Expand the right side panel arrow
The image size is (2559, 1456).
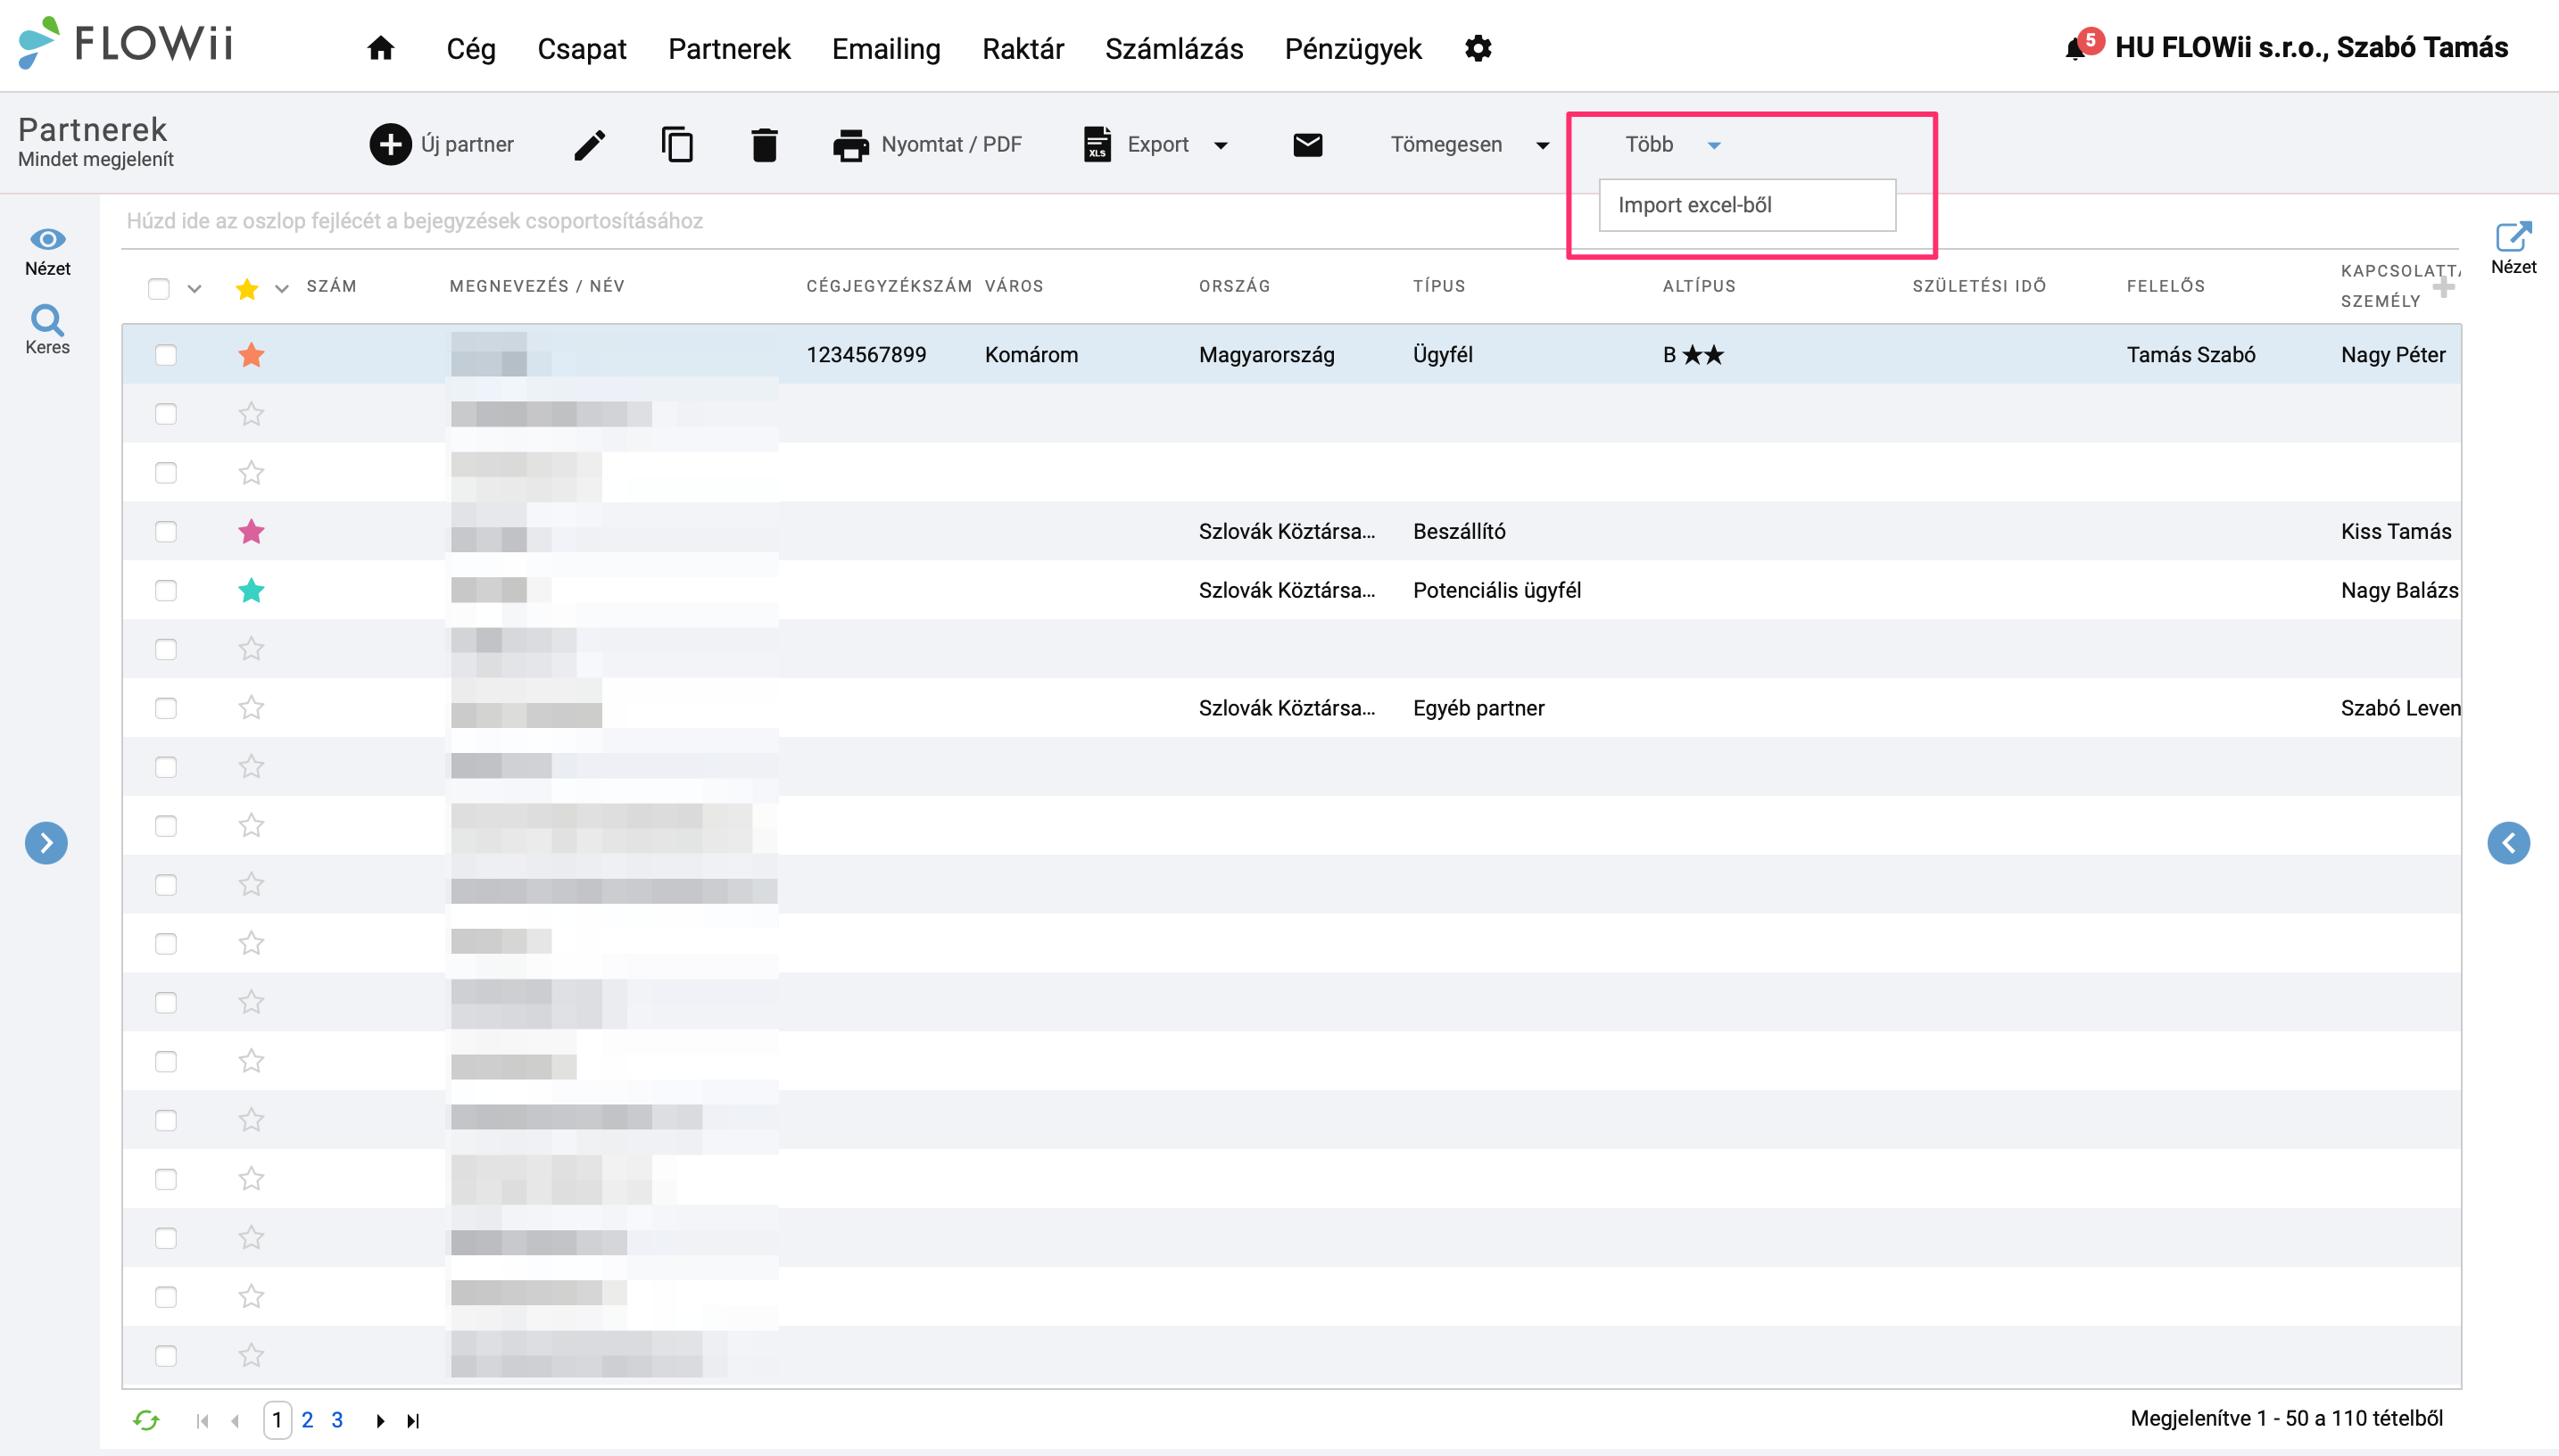[2508, 843]
